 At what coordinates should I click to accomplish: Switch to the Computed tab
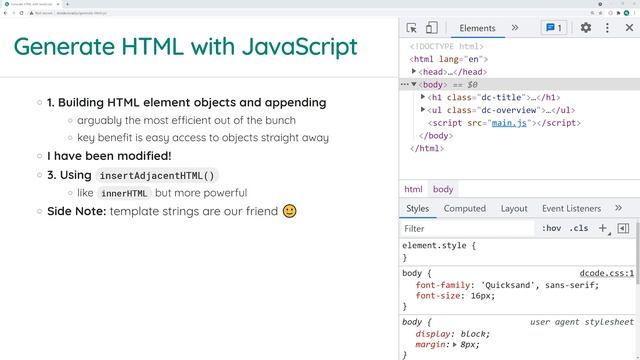coord(464,208)
